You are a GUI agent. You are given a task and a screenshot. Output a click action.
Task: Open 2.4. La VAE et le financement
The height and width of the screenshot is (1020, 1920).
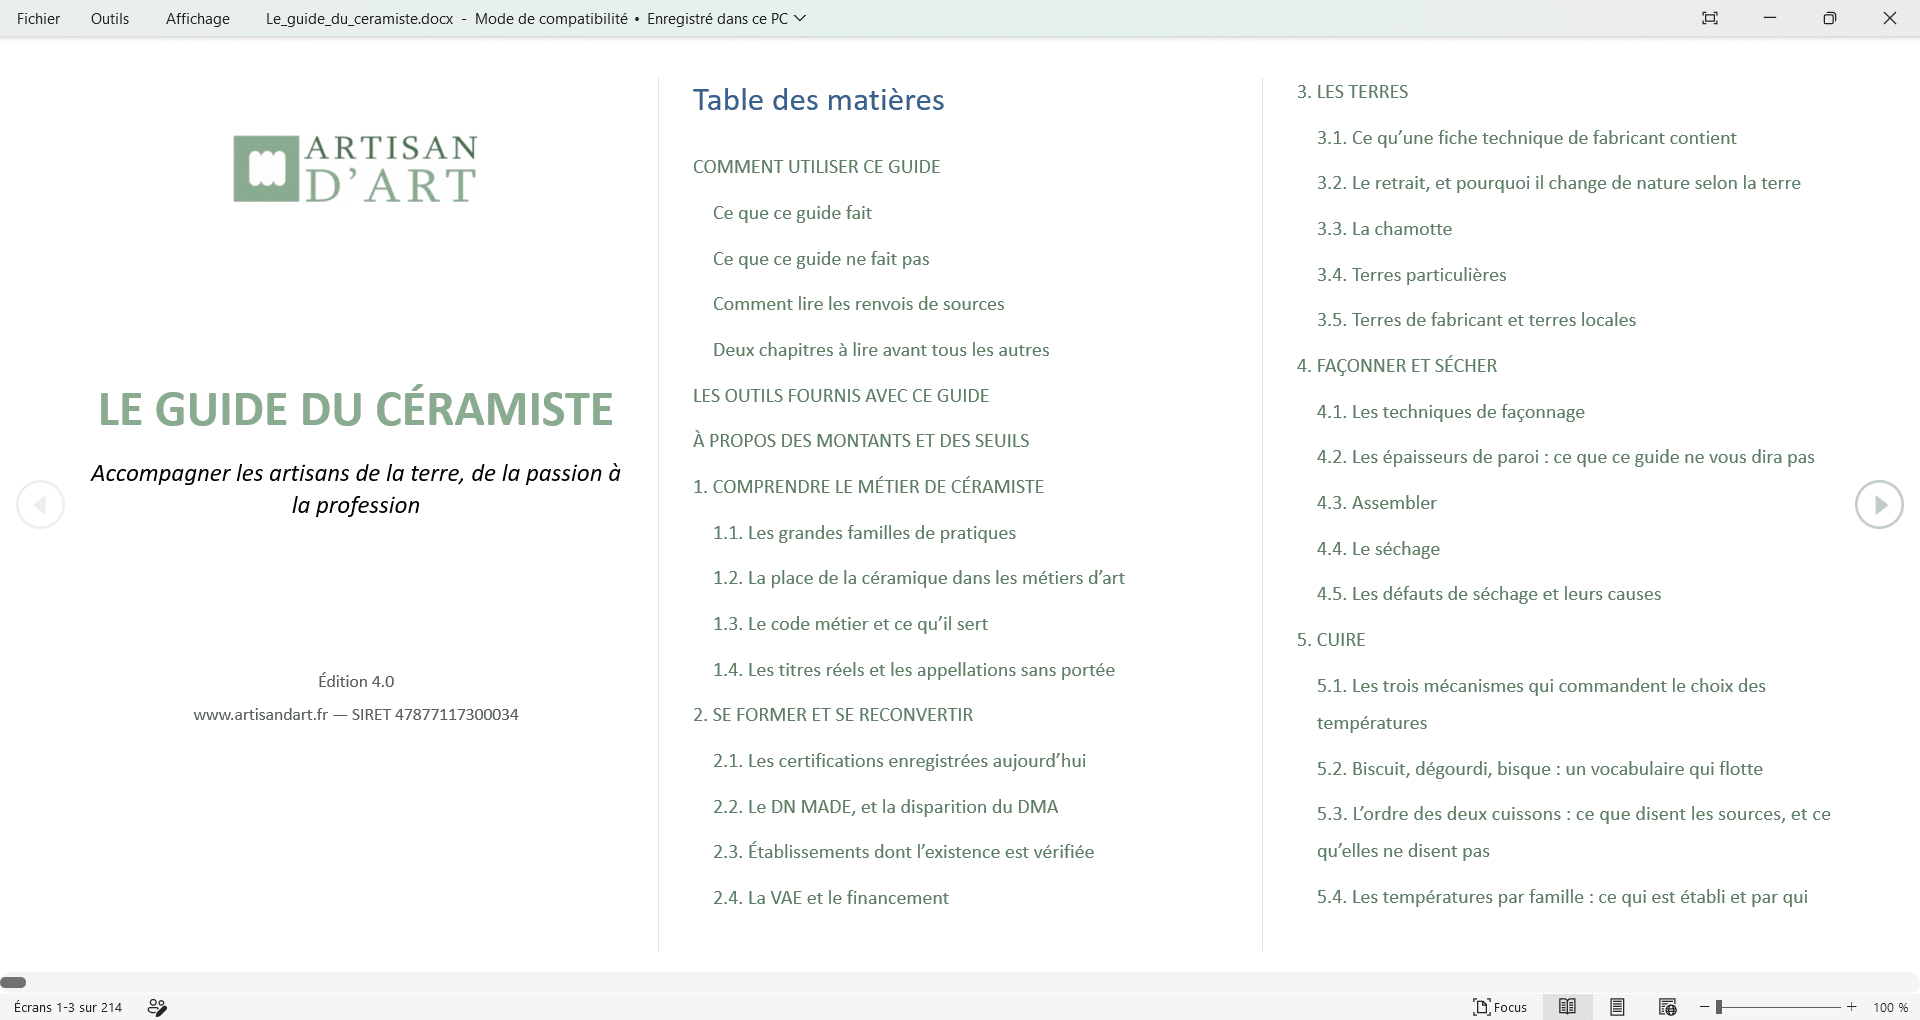831,898
